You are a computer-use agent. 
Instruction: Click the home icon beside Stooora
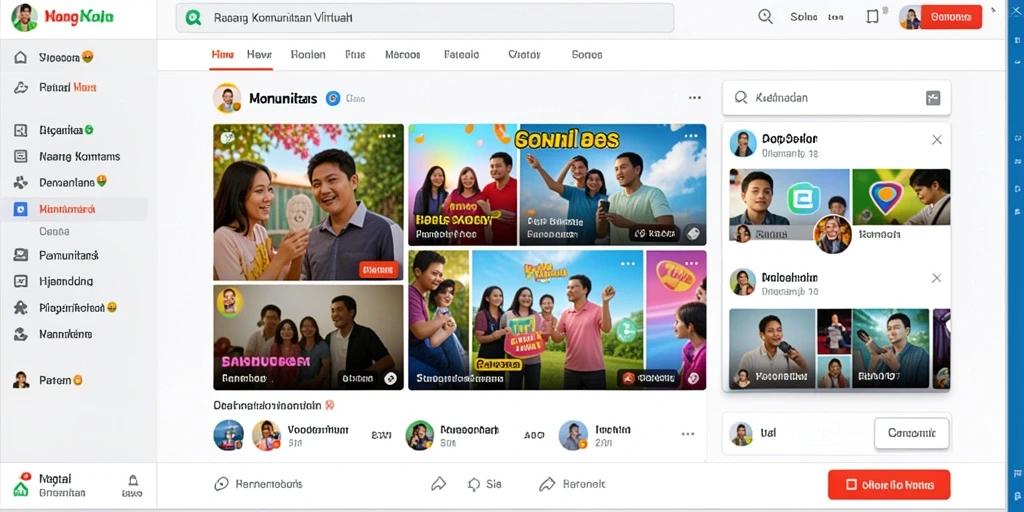[21, 57]
